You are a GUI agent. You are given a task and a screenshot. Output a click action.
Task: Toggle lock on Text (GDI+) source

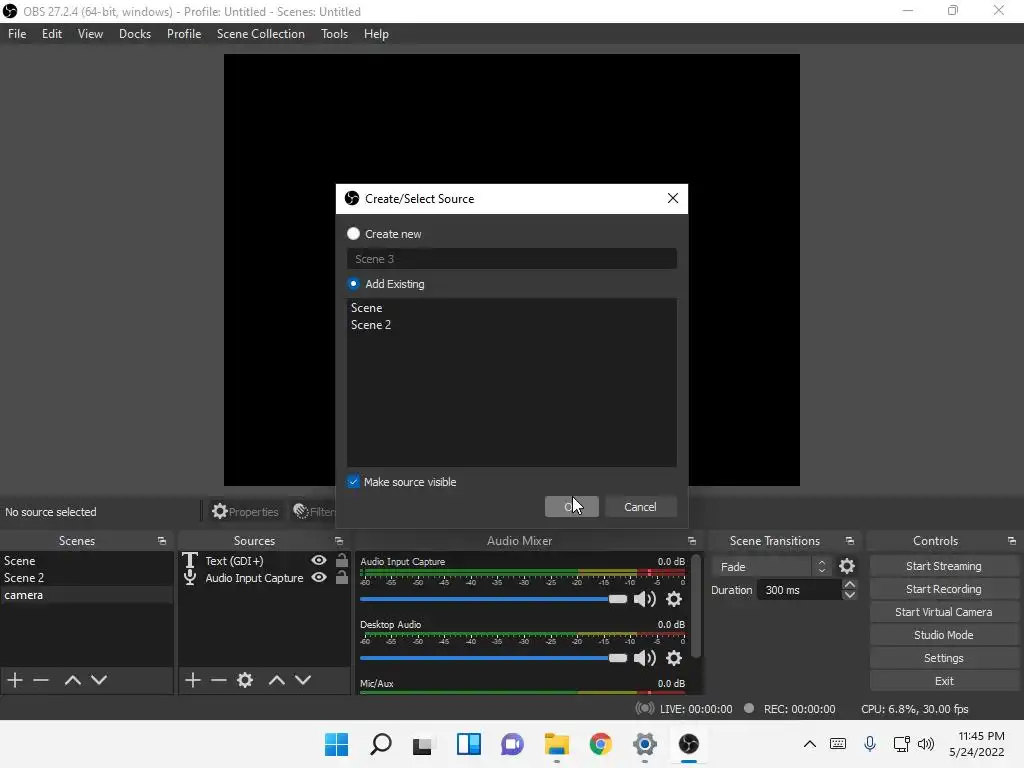[342, 560]
